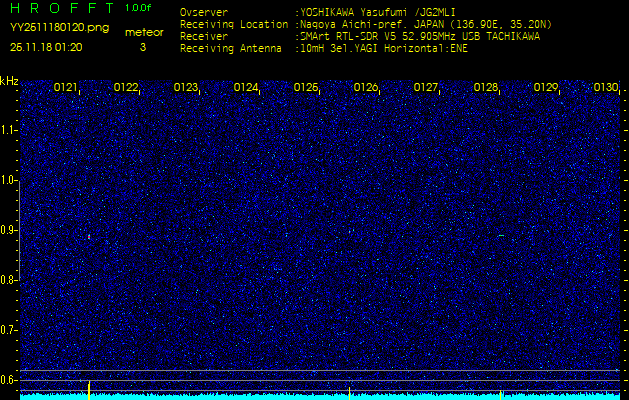This screenshot has width=629, height=400.
Task: Click the 0.6 kHz axis label
Action: tap(9, 380)
